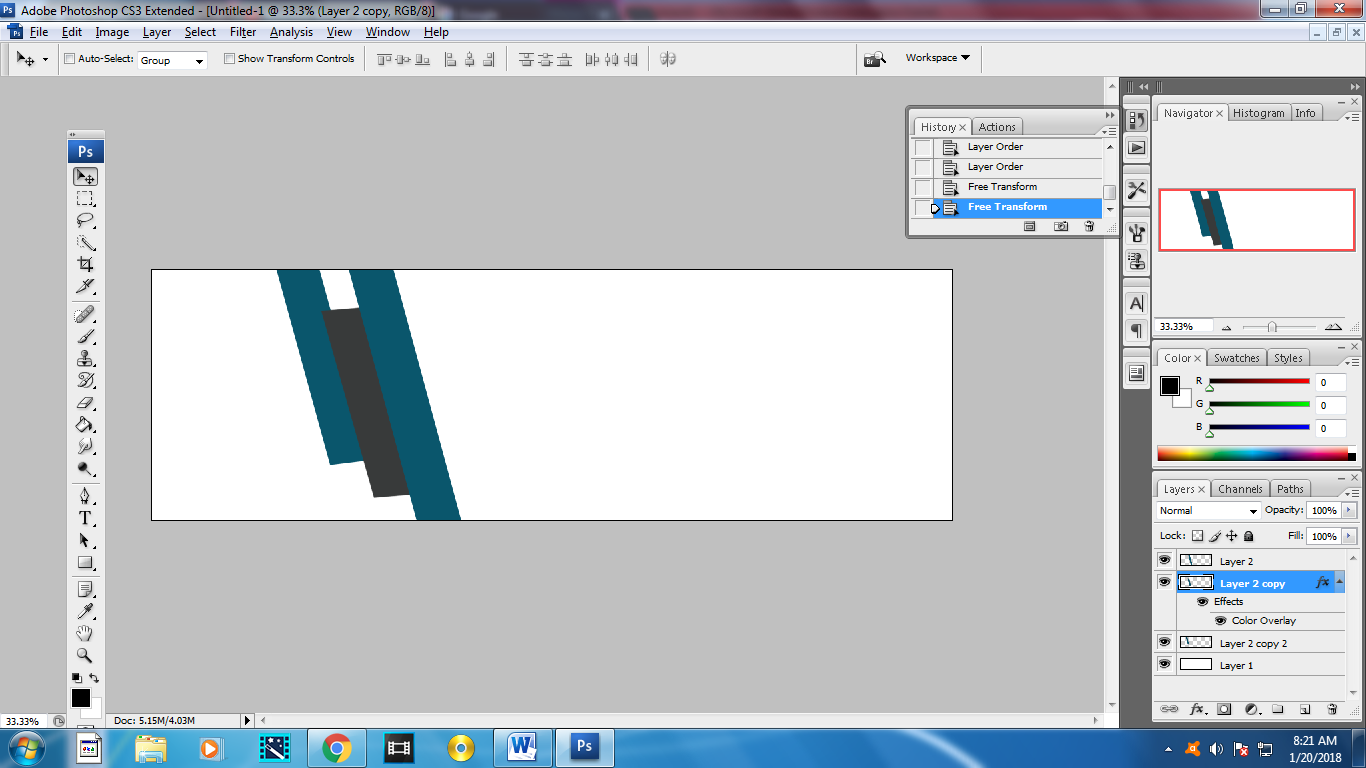Click the foreground color swatch in toolbox
The image size is (1366, 768).
pyautogui.click(x=80, y=697)
